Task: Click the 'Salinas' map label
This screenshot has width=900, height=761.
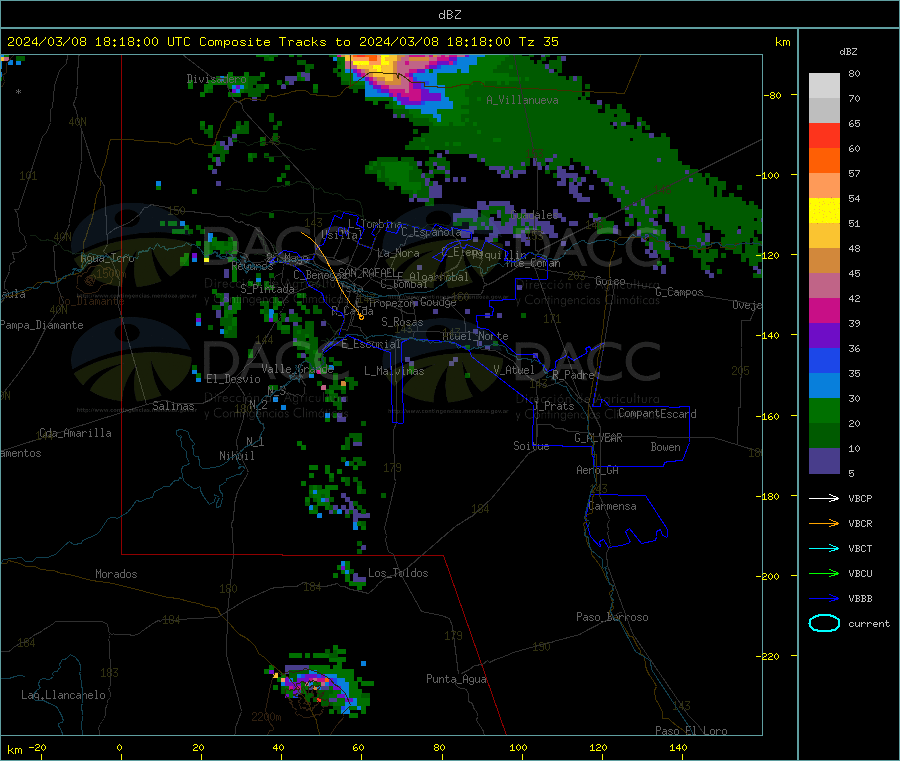Action: [x=173, y=406]
